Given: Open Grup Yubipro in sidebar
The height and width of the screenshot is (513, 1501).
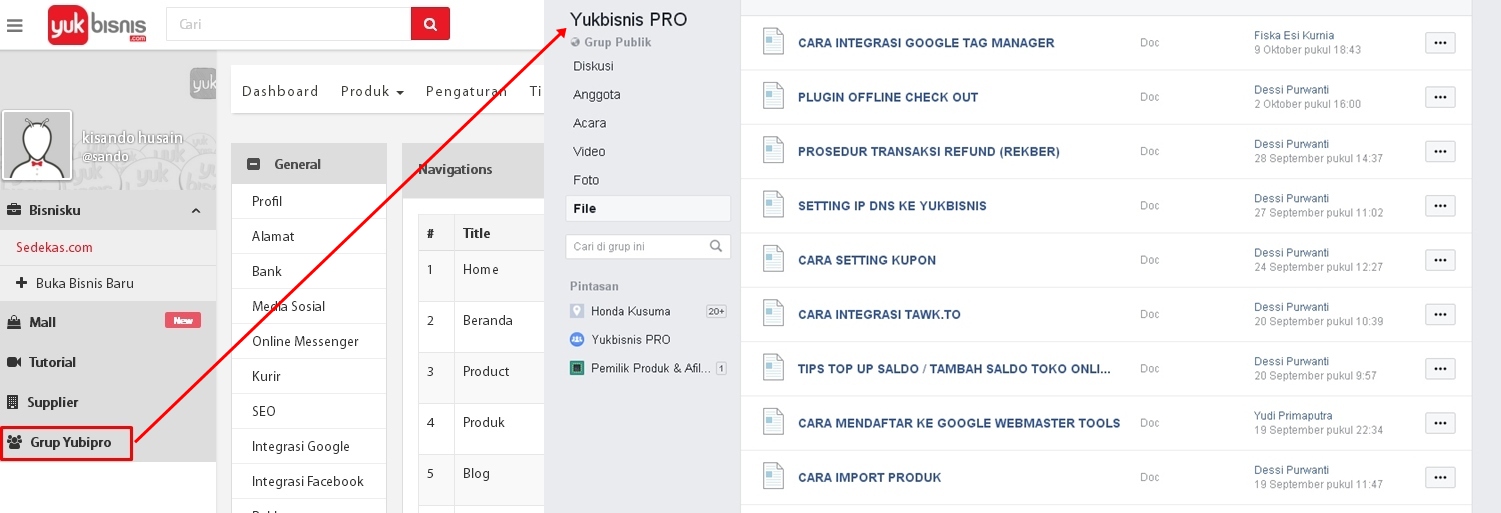Looking at the screenshot, I should (67, 442).
